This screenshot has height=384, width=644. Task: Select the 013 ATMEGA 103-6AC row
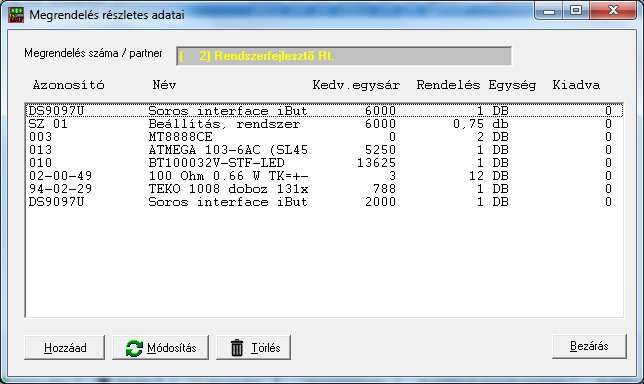click(324, 150)
